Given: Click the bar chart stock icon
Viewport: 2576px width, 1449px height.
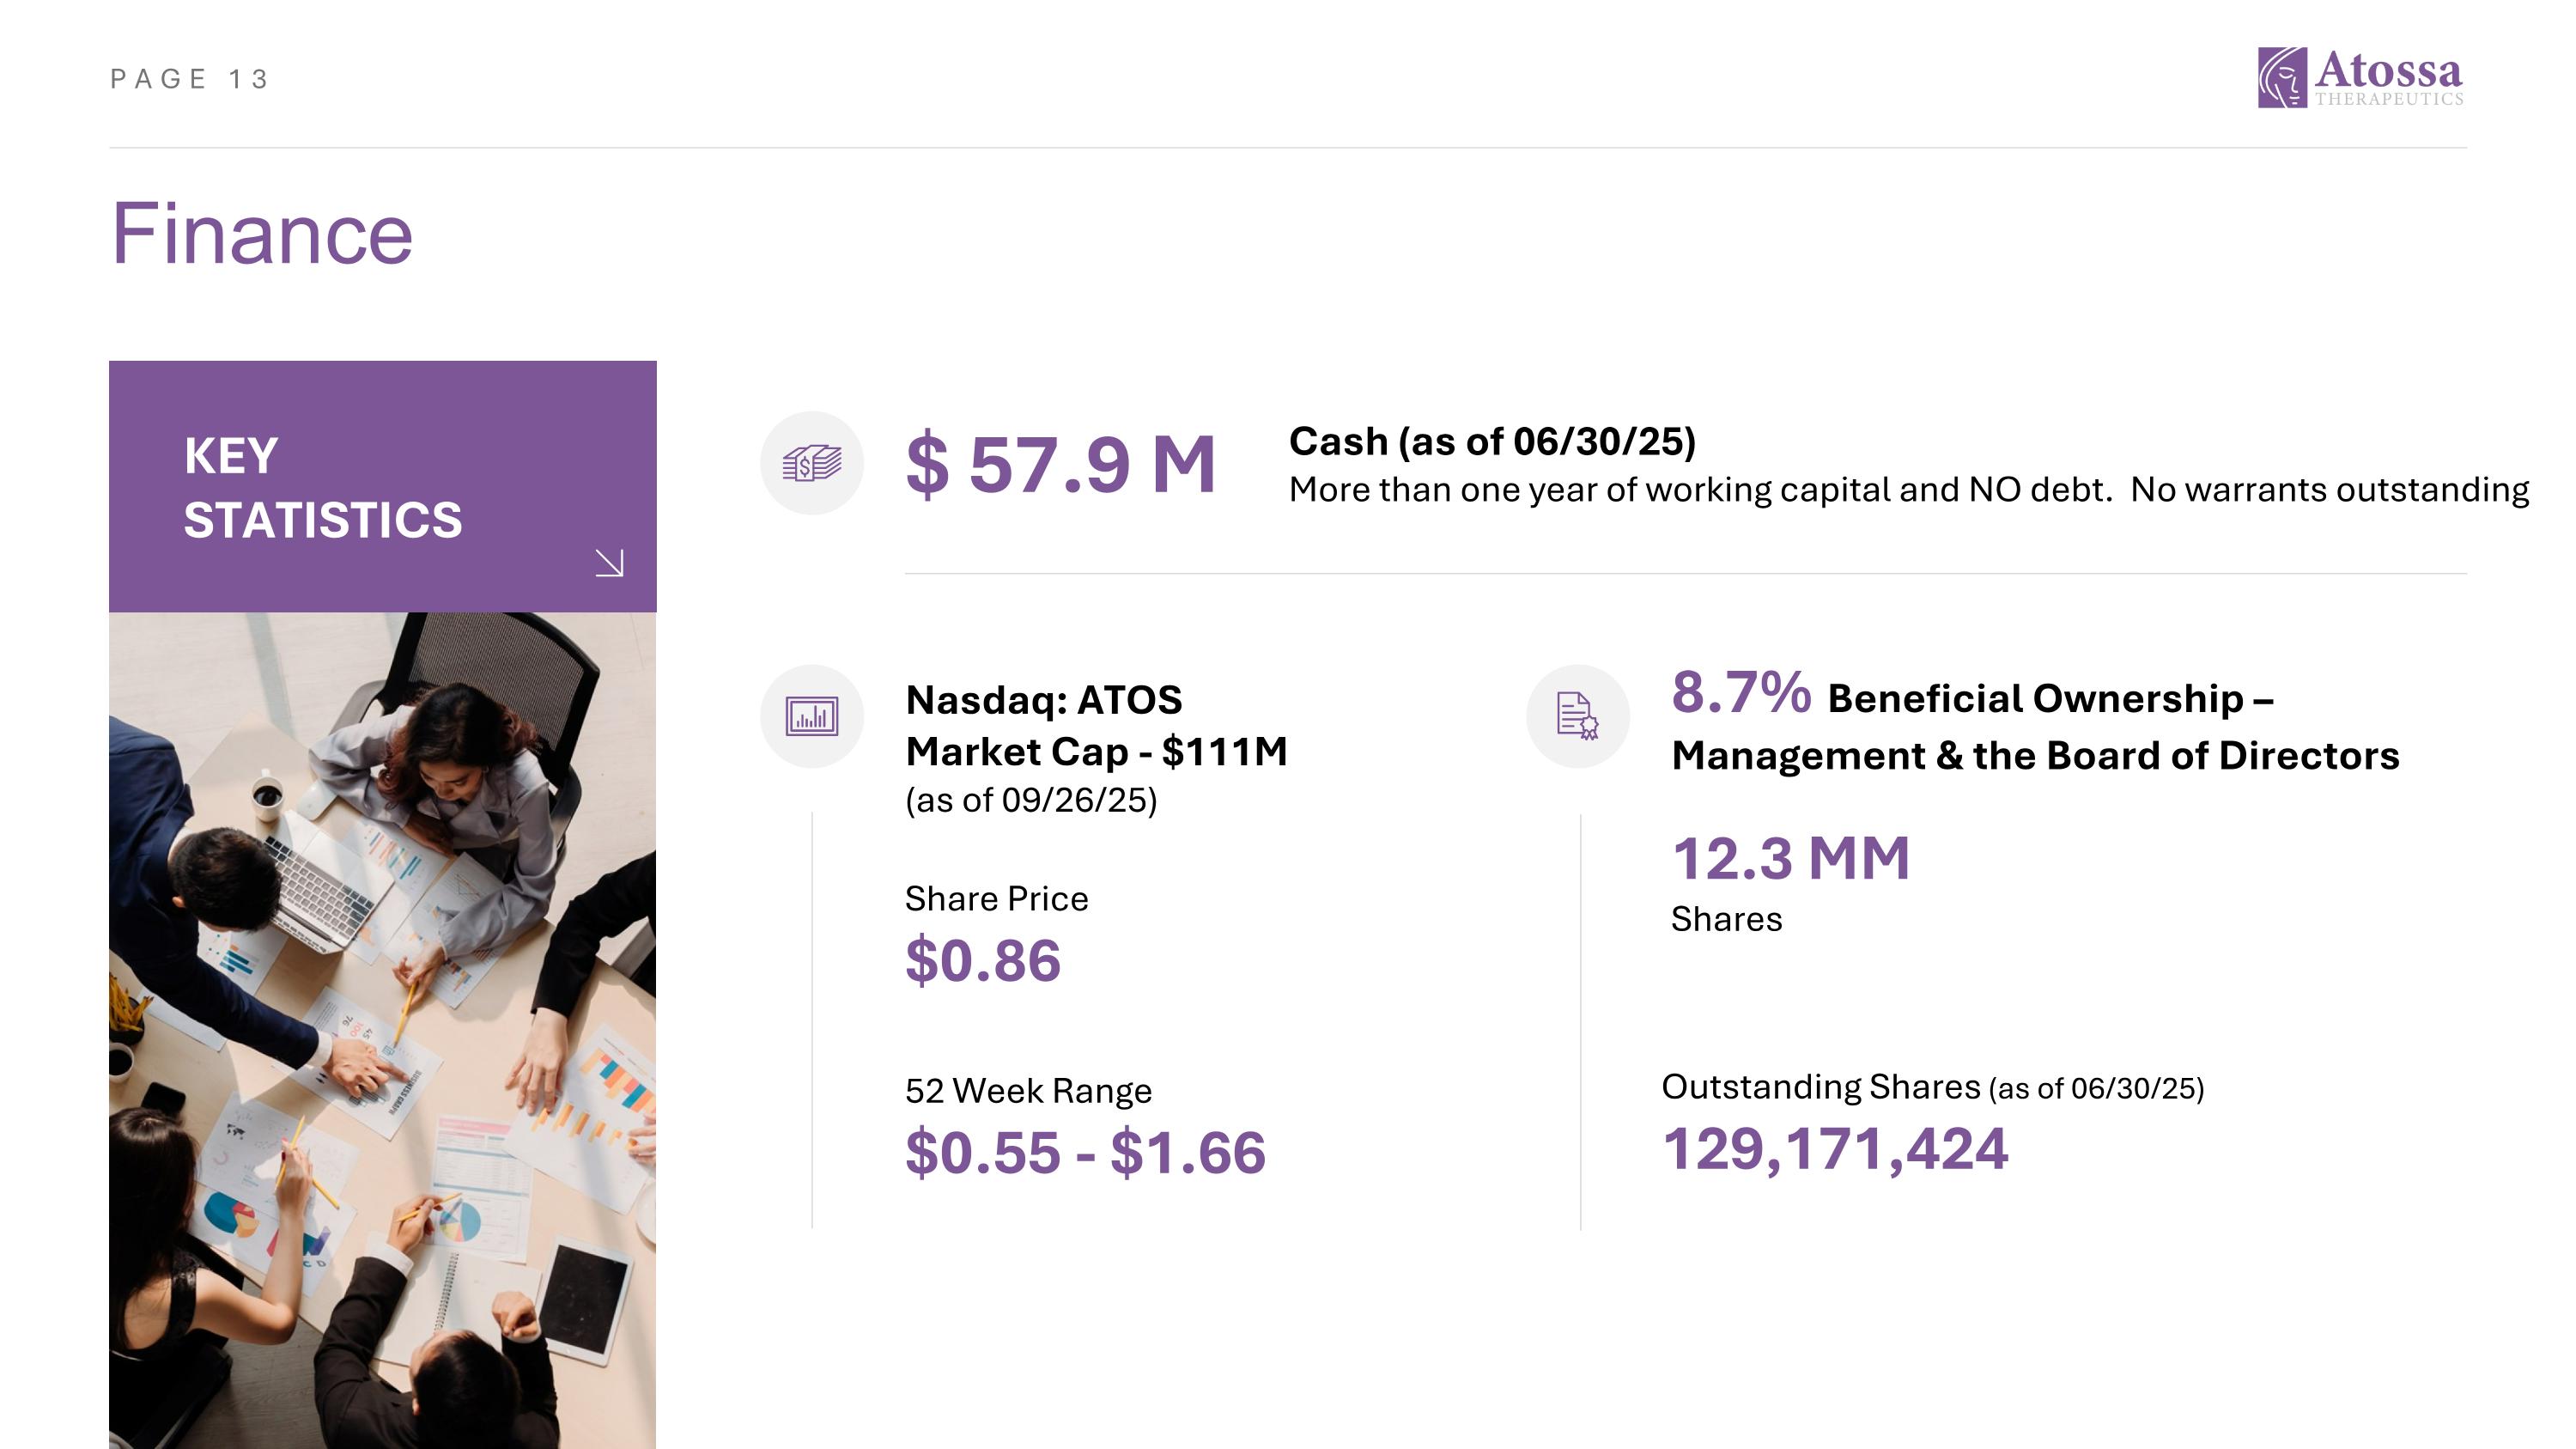Looking at the screenshot, I should [811, 716].
